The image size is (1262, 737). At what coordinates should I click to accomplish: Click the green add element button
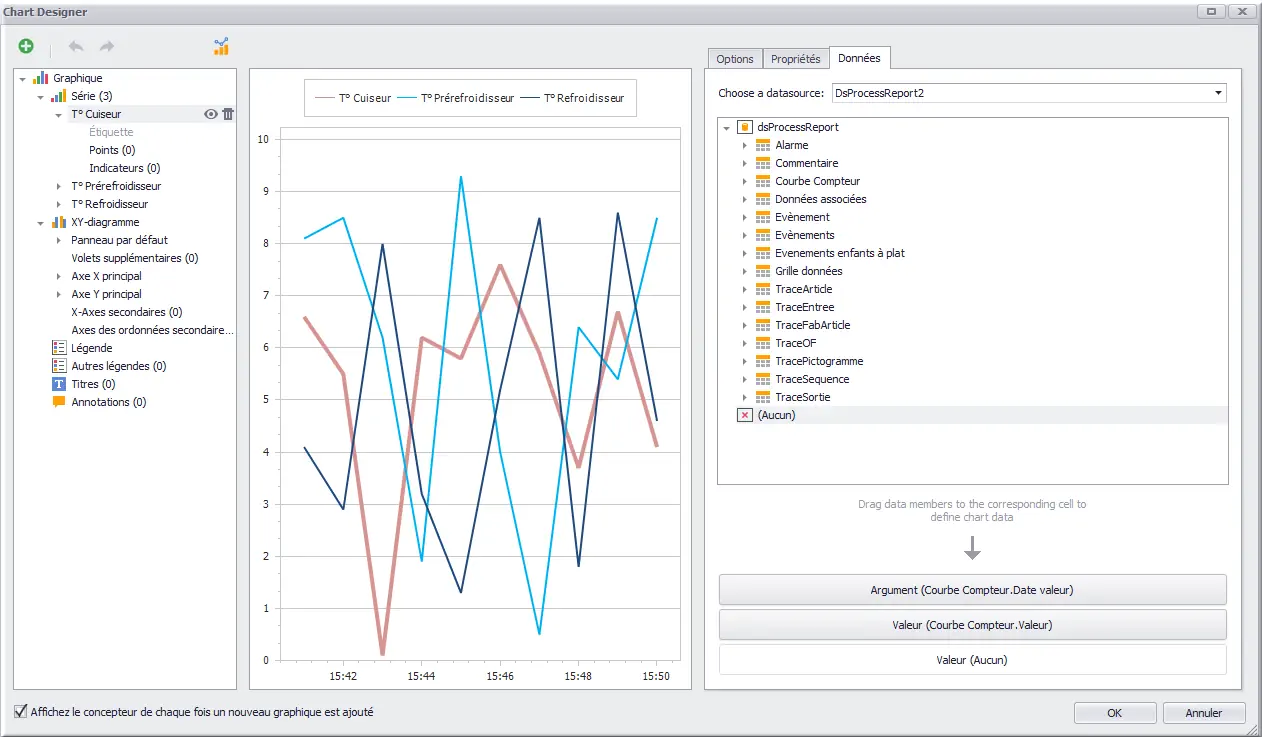click(26, 46)
